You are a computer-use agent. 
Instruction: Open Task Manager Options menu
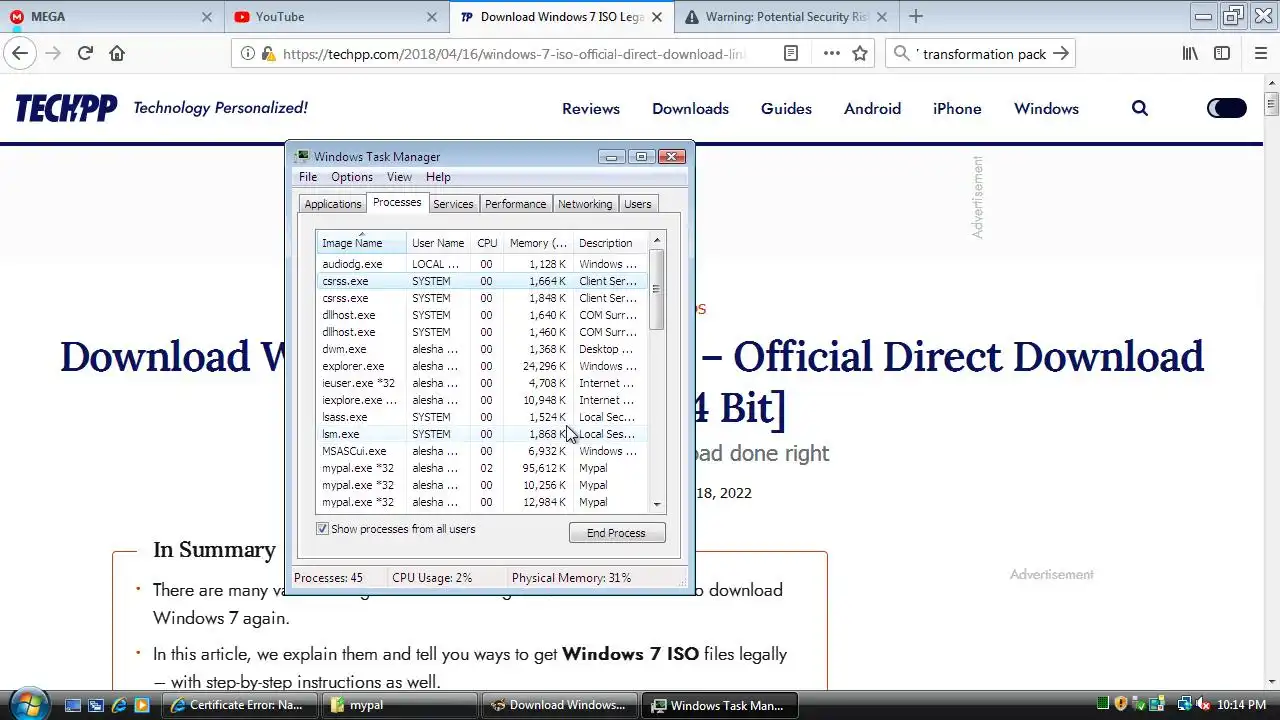[352, 177]
